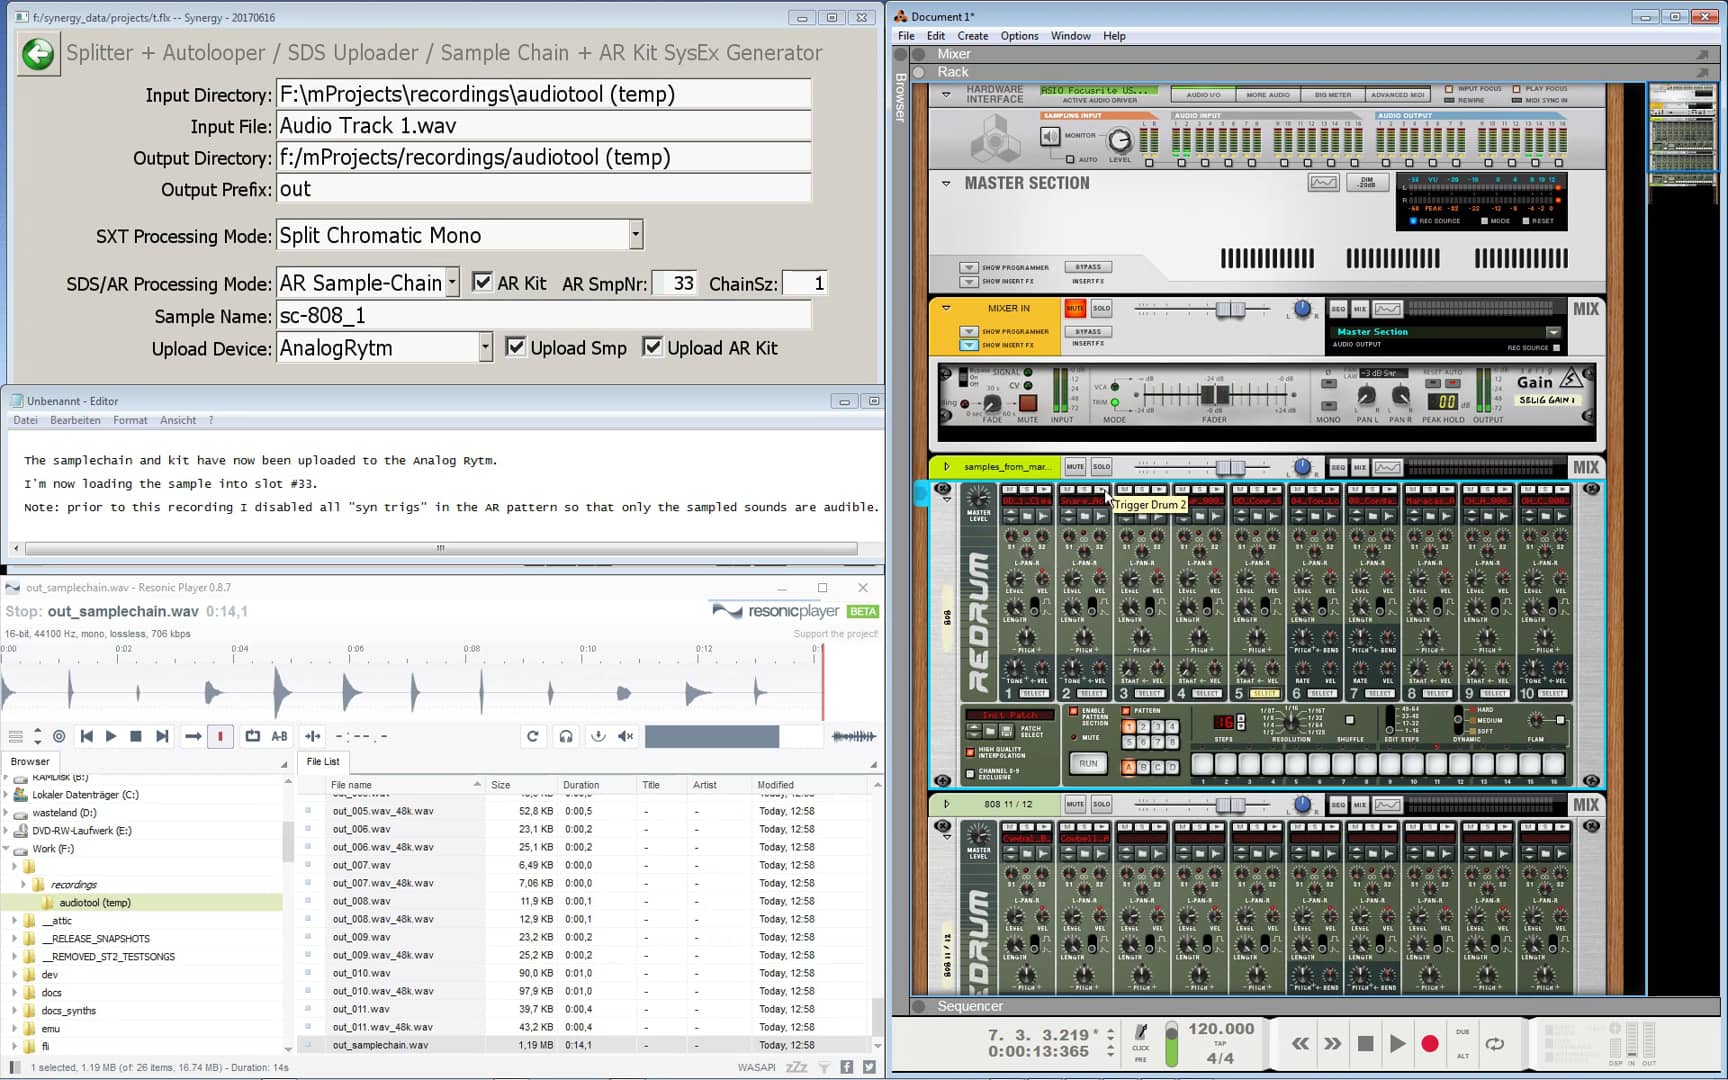The image size is (1728, 1080).
Task: Toggle A-B repeat in Resonic Player
Action: (x=279, y=736)
